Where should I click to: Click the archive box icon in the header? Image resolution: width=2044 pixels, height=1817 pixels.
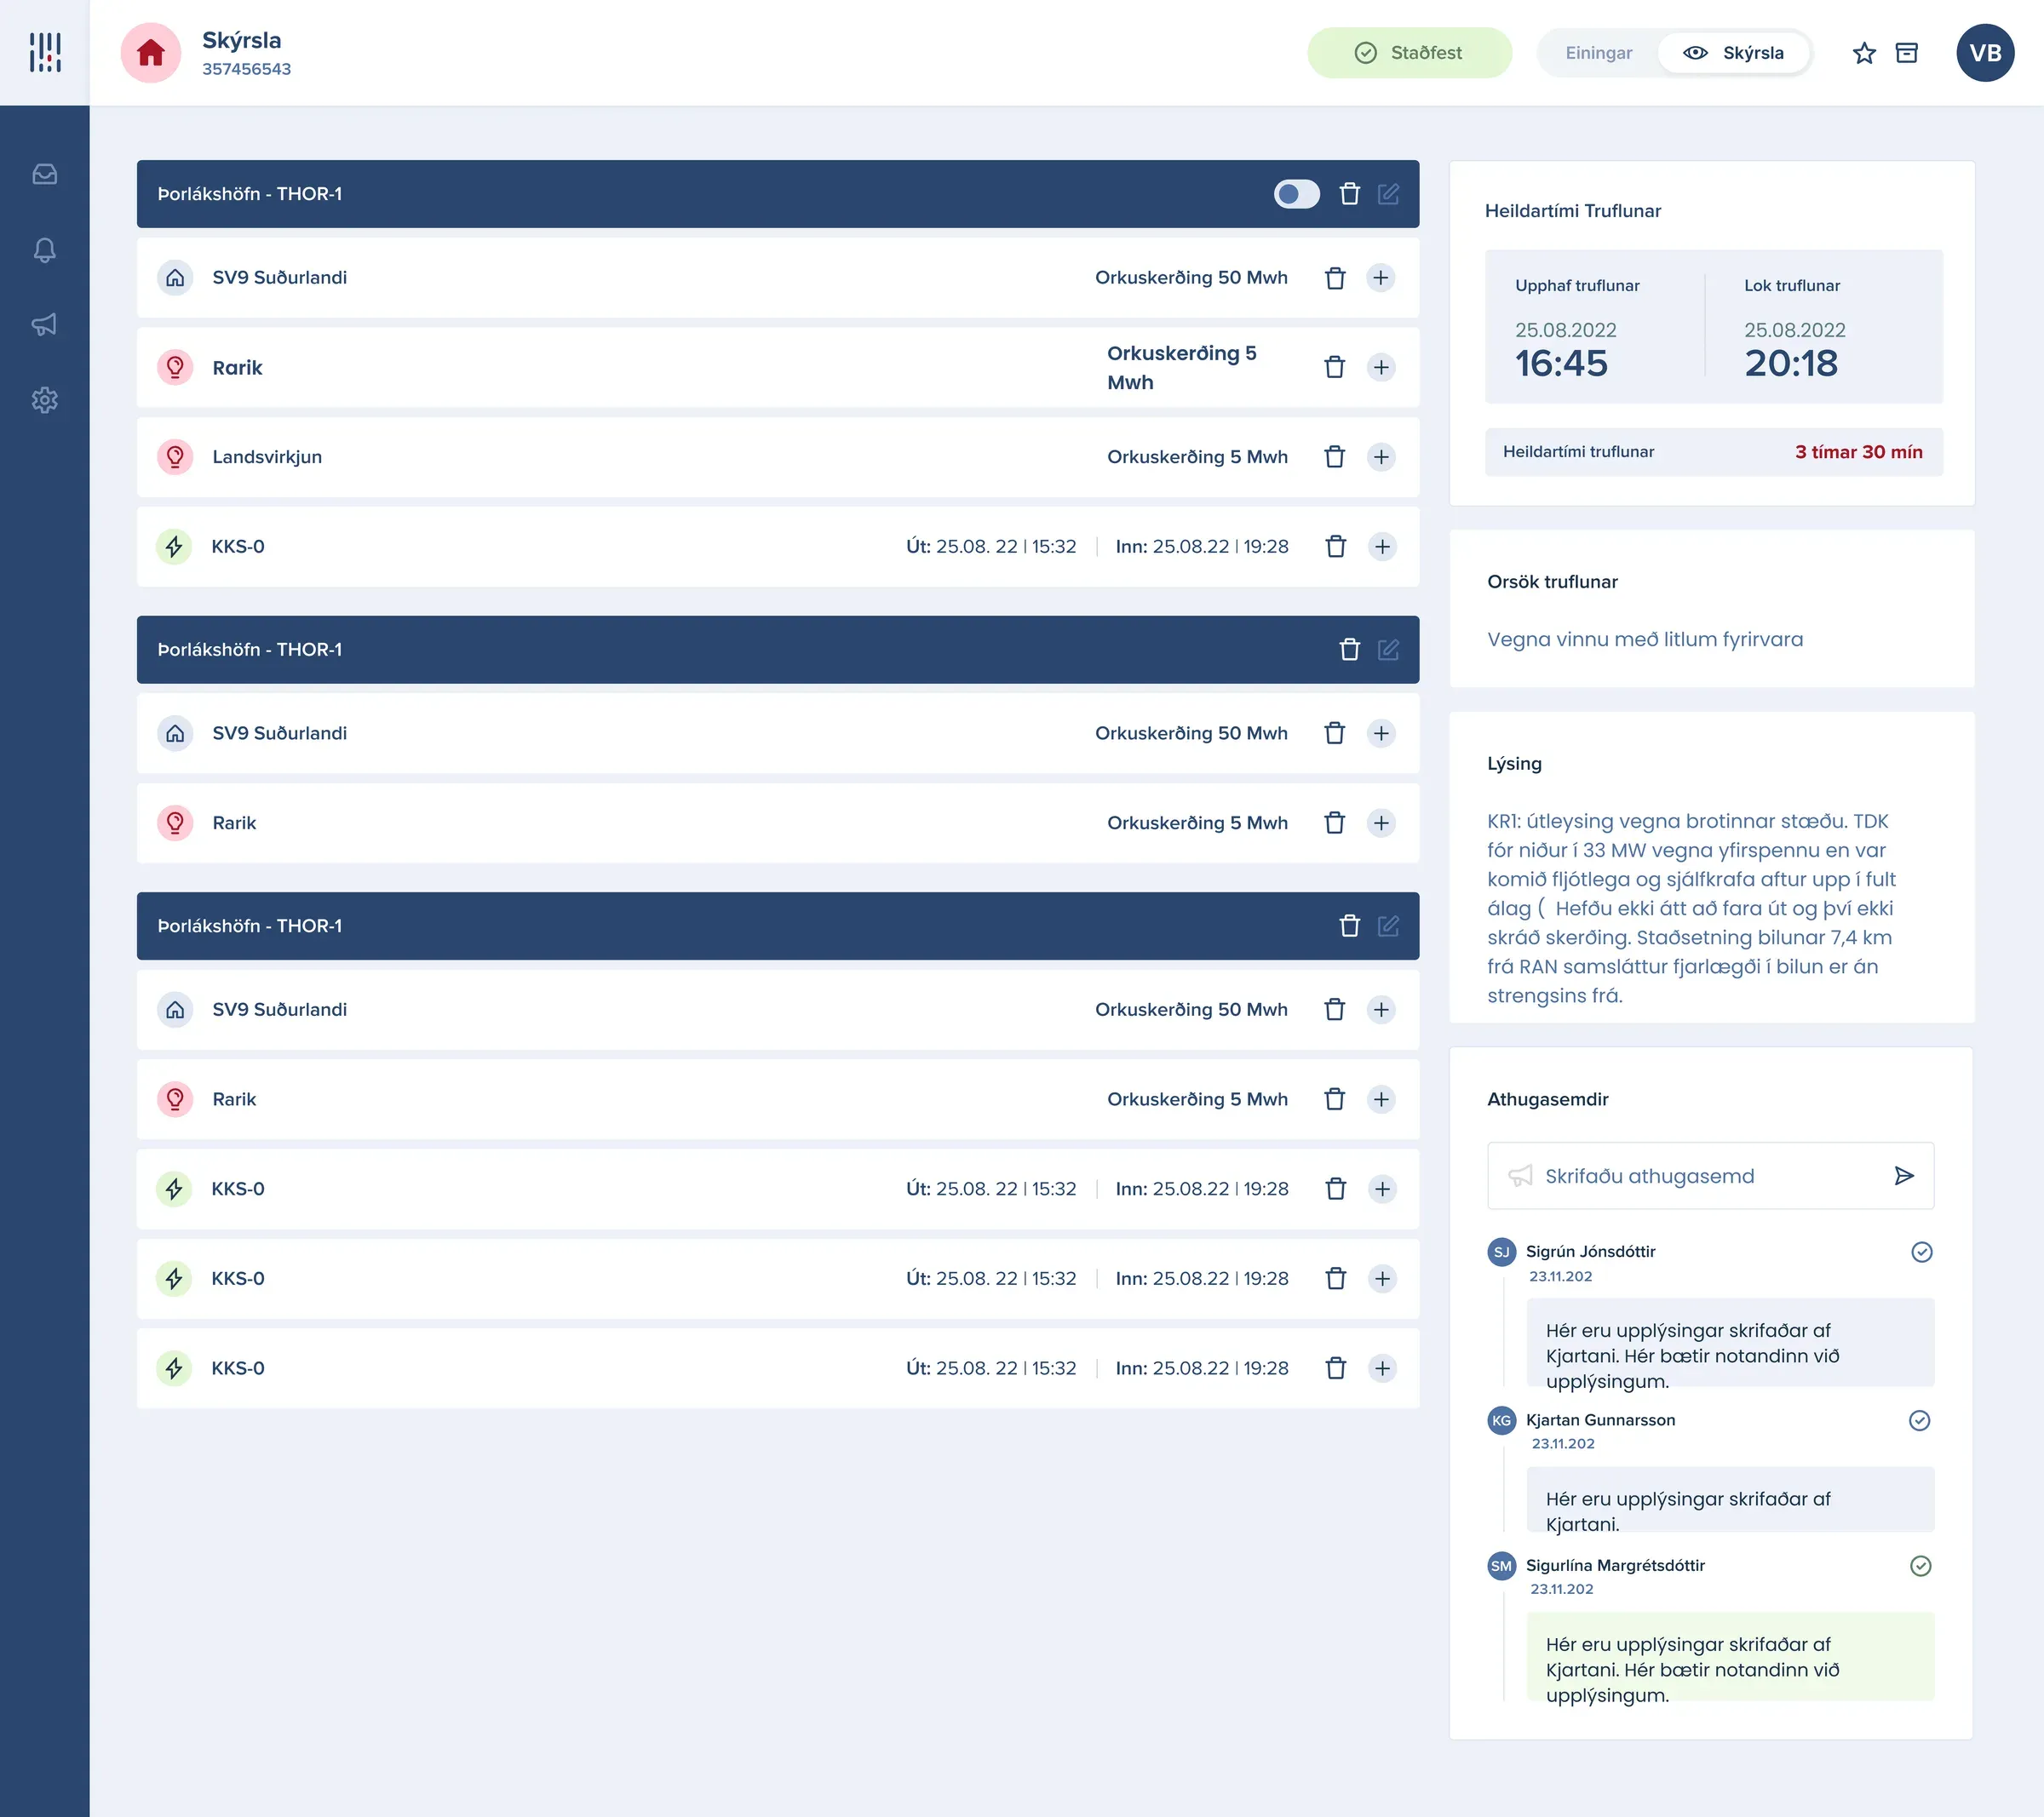pos(1907,53)
